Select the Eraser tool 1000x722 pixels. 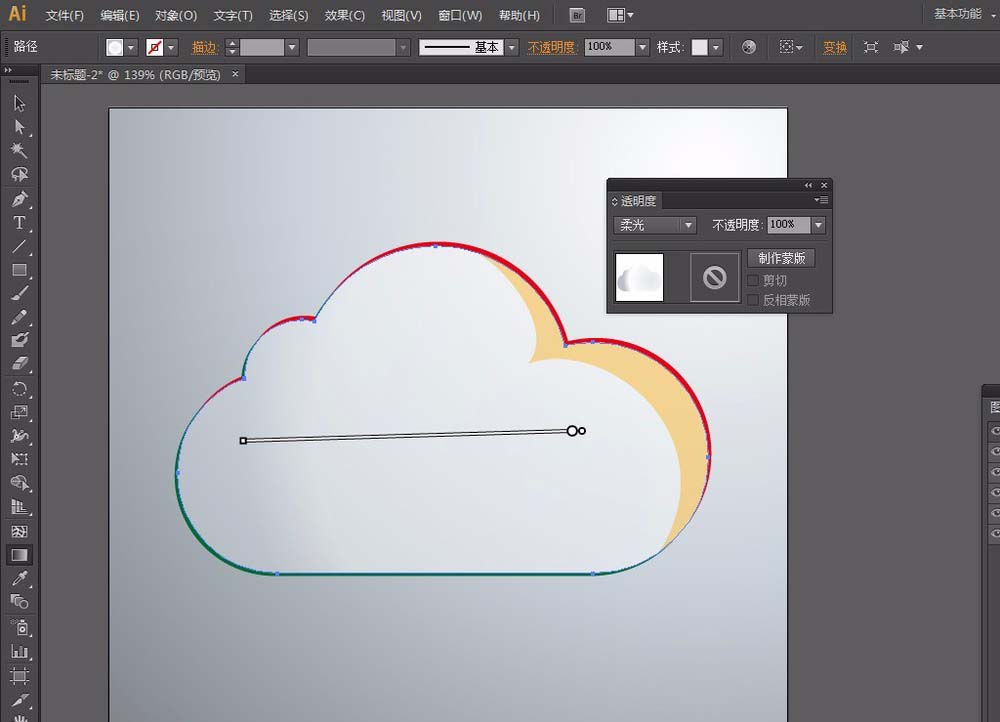(19, 365)
